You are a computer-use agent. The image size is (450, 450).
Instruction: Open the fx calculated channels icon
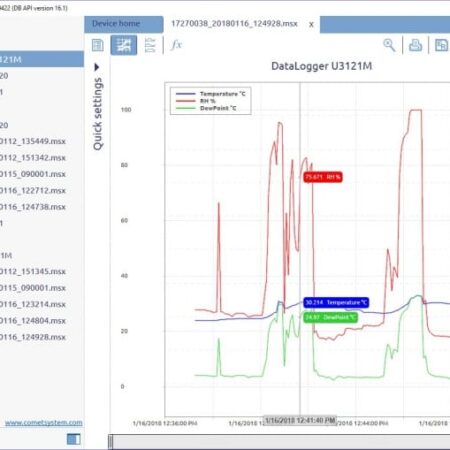coord(176,45)
